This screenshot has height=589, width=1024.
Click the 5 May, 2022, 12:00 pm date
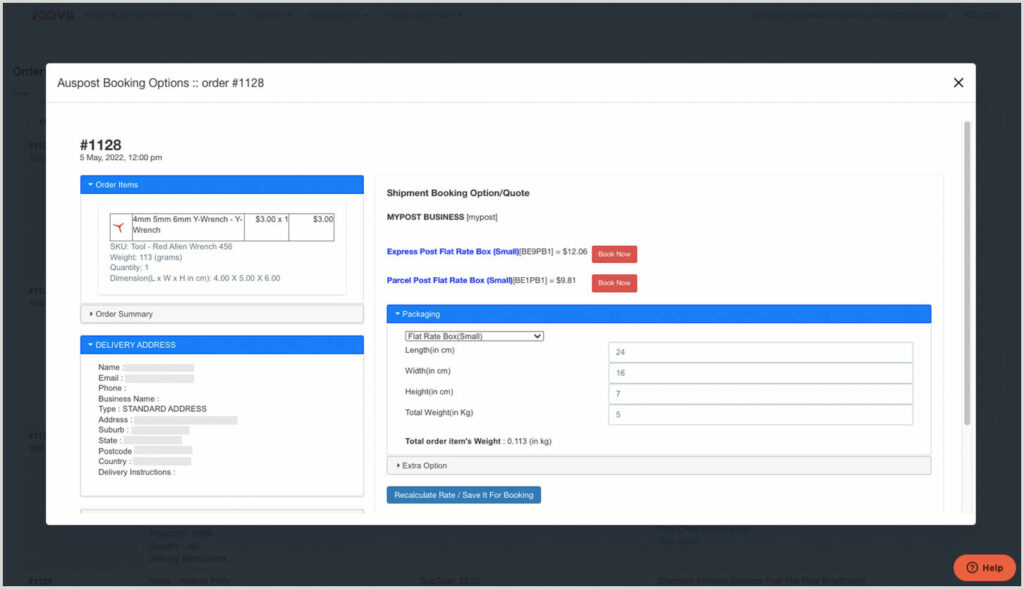pos(121,157)
